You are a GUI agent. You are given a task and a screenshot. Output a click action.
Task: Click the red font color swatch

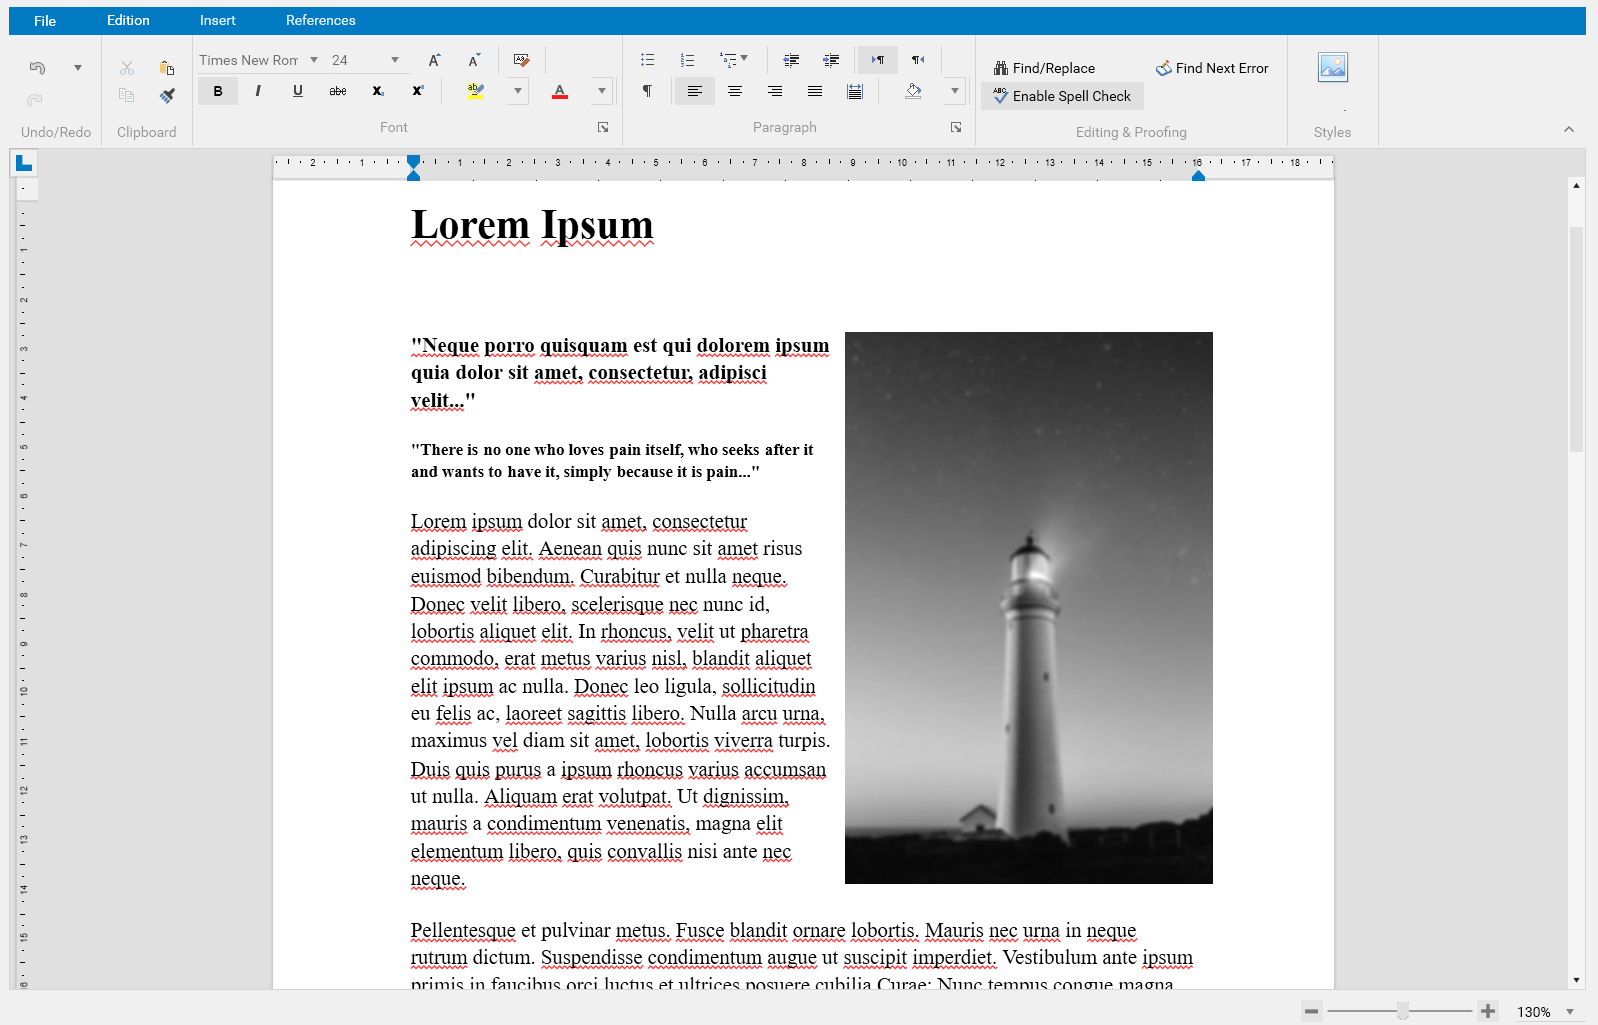[x=560, y=91]
